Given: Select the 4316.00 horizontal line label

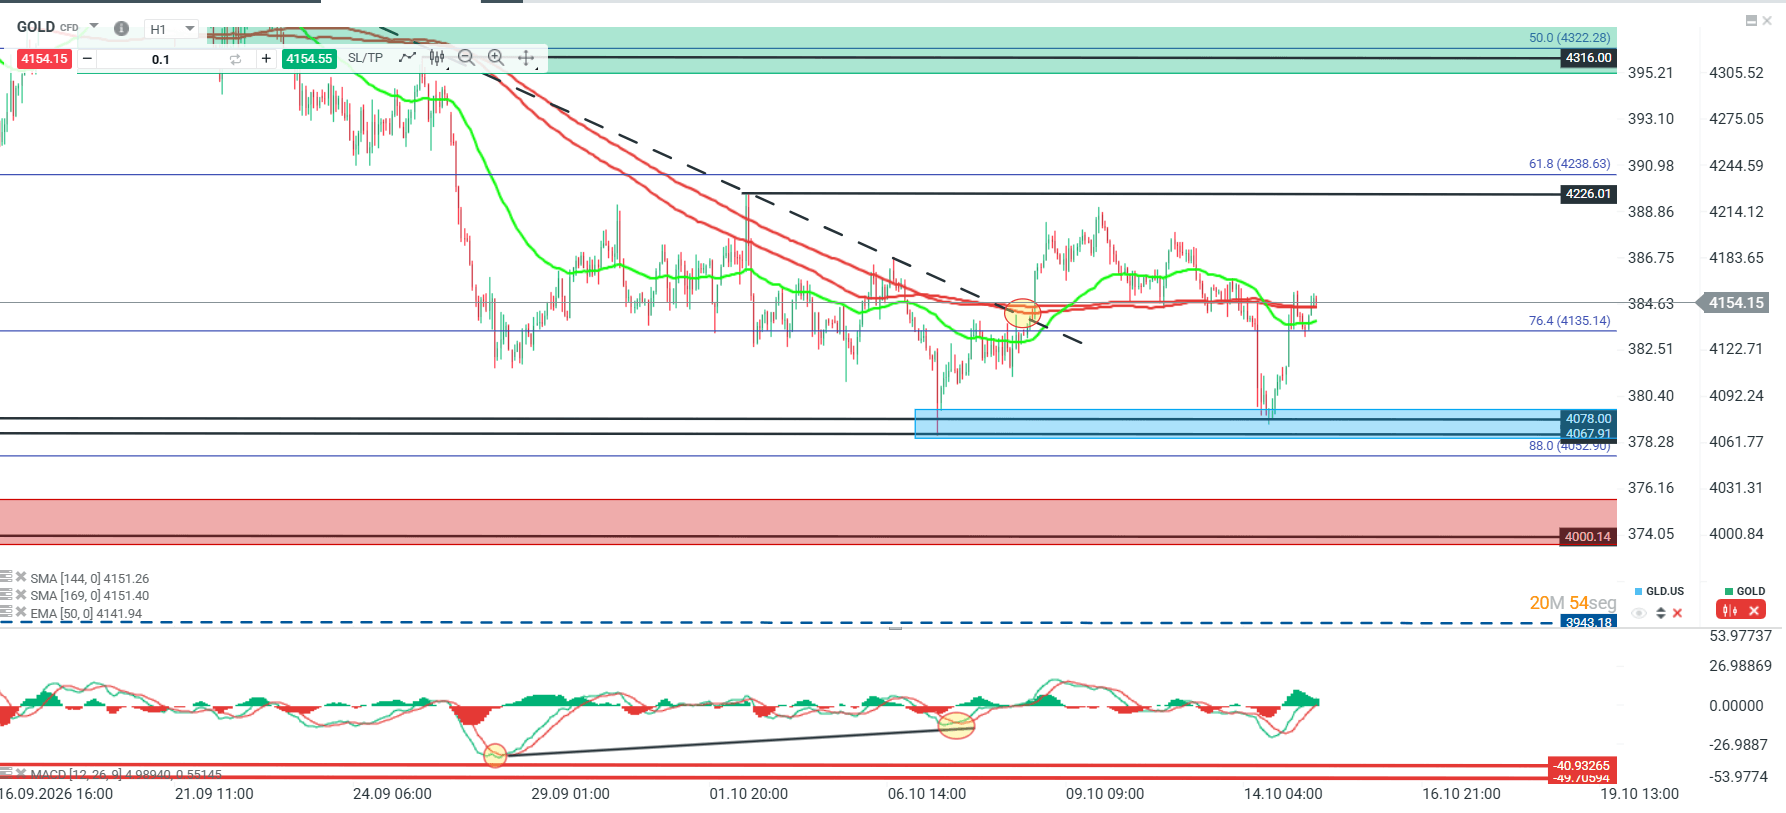Looking at the screenshot, I should coord(1589,58).
